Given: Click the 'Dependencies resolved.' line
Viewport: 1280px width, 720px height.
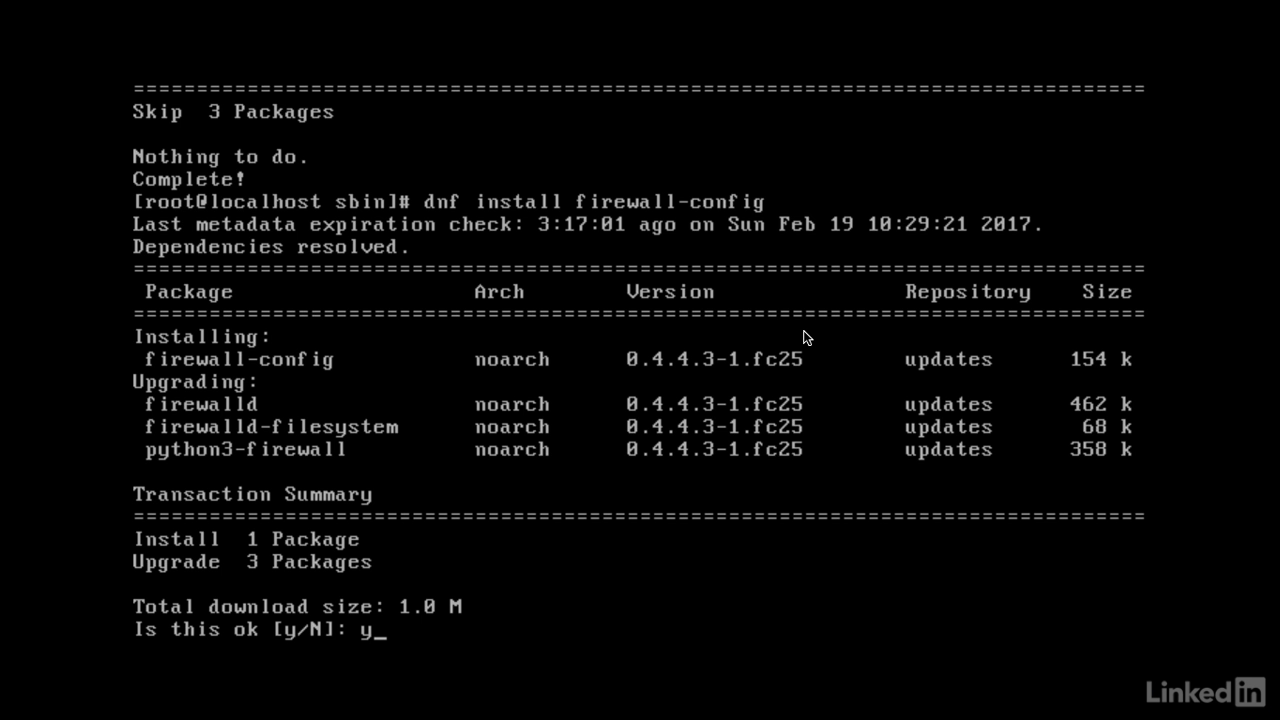Looking at the screenshot, I should tap(271, 247).
